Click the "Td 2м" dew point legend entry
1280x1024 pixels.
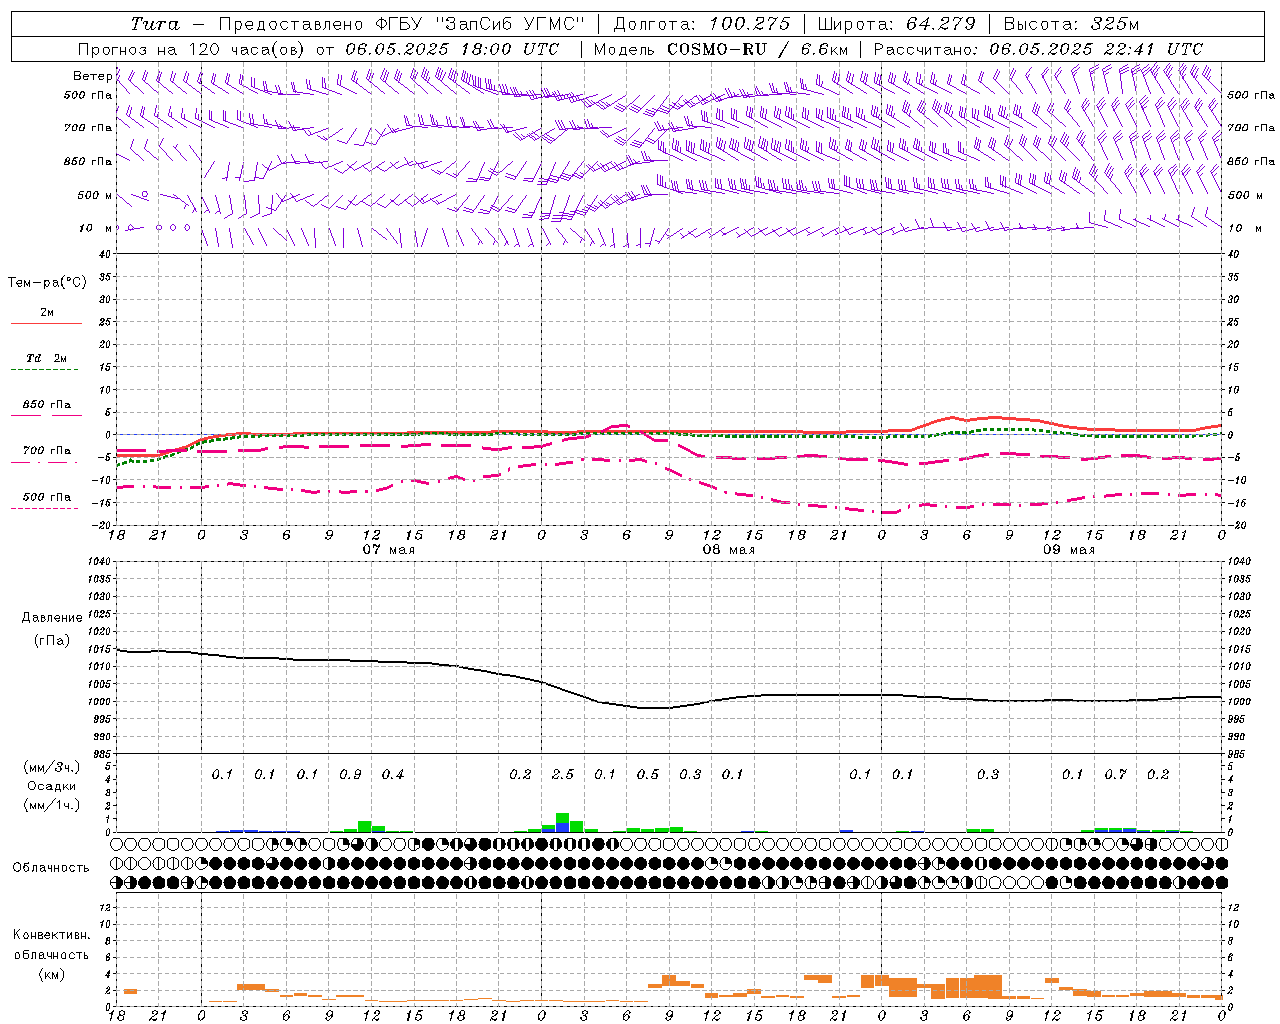point(47,358)
